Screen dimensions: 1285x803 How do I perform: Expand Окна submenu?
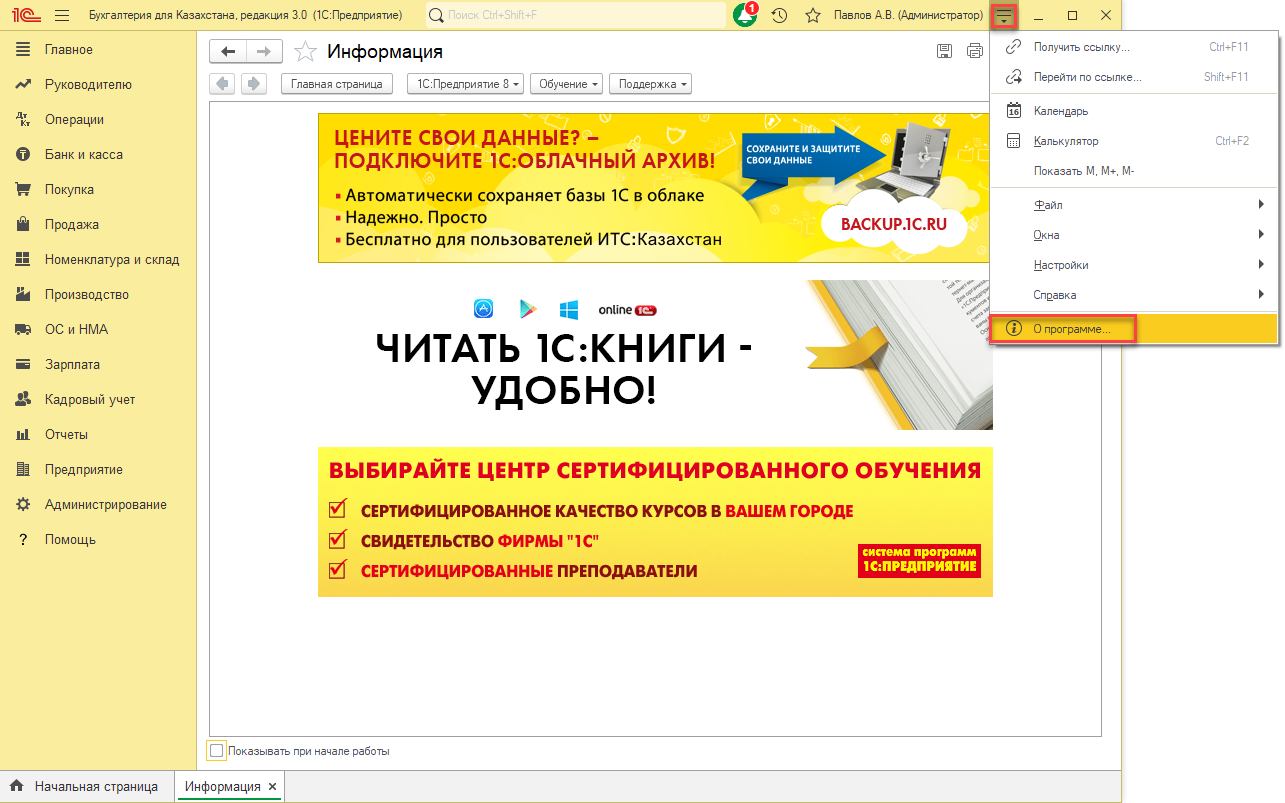click(x=1134, y=235)
